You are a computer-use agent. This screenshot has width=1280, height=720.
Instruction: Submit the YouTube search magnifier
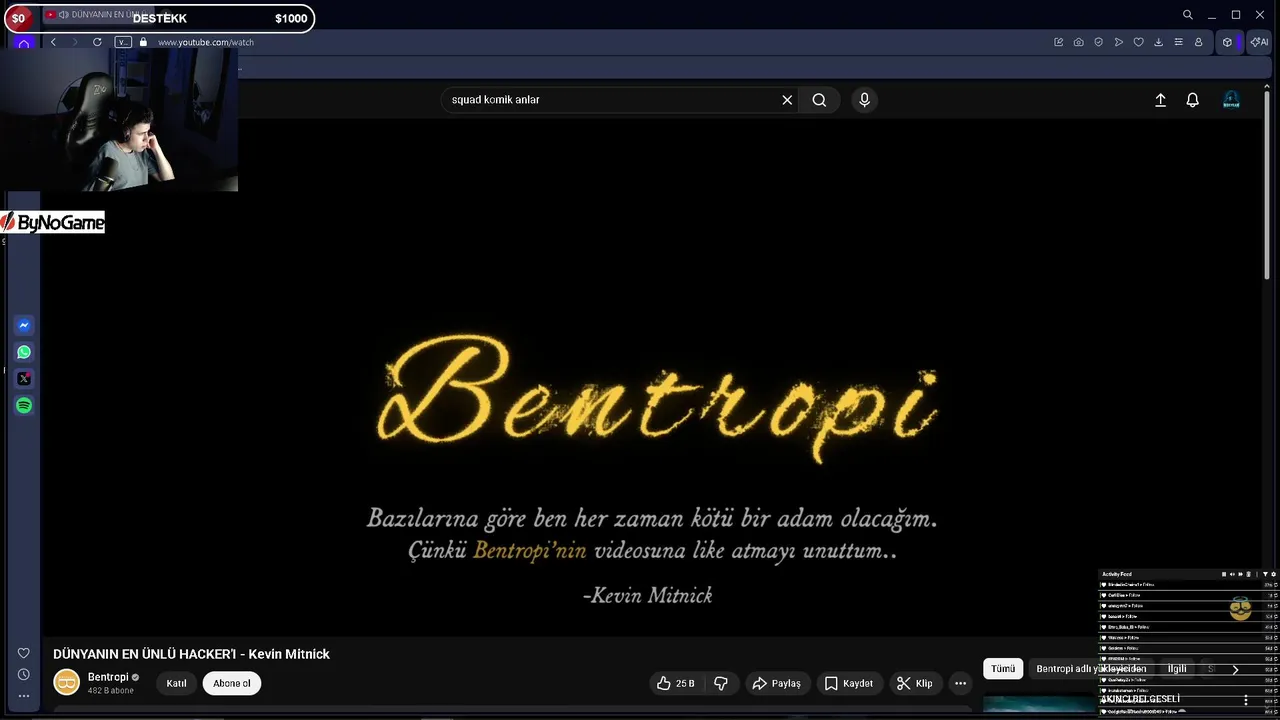(x=819, y=100)
